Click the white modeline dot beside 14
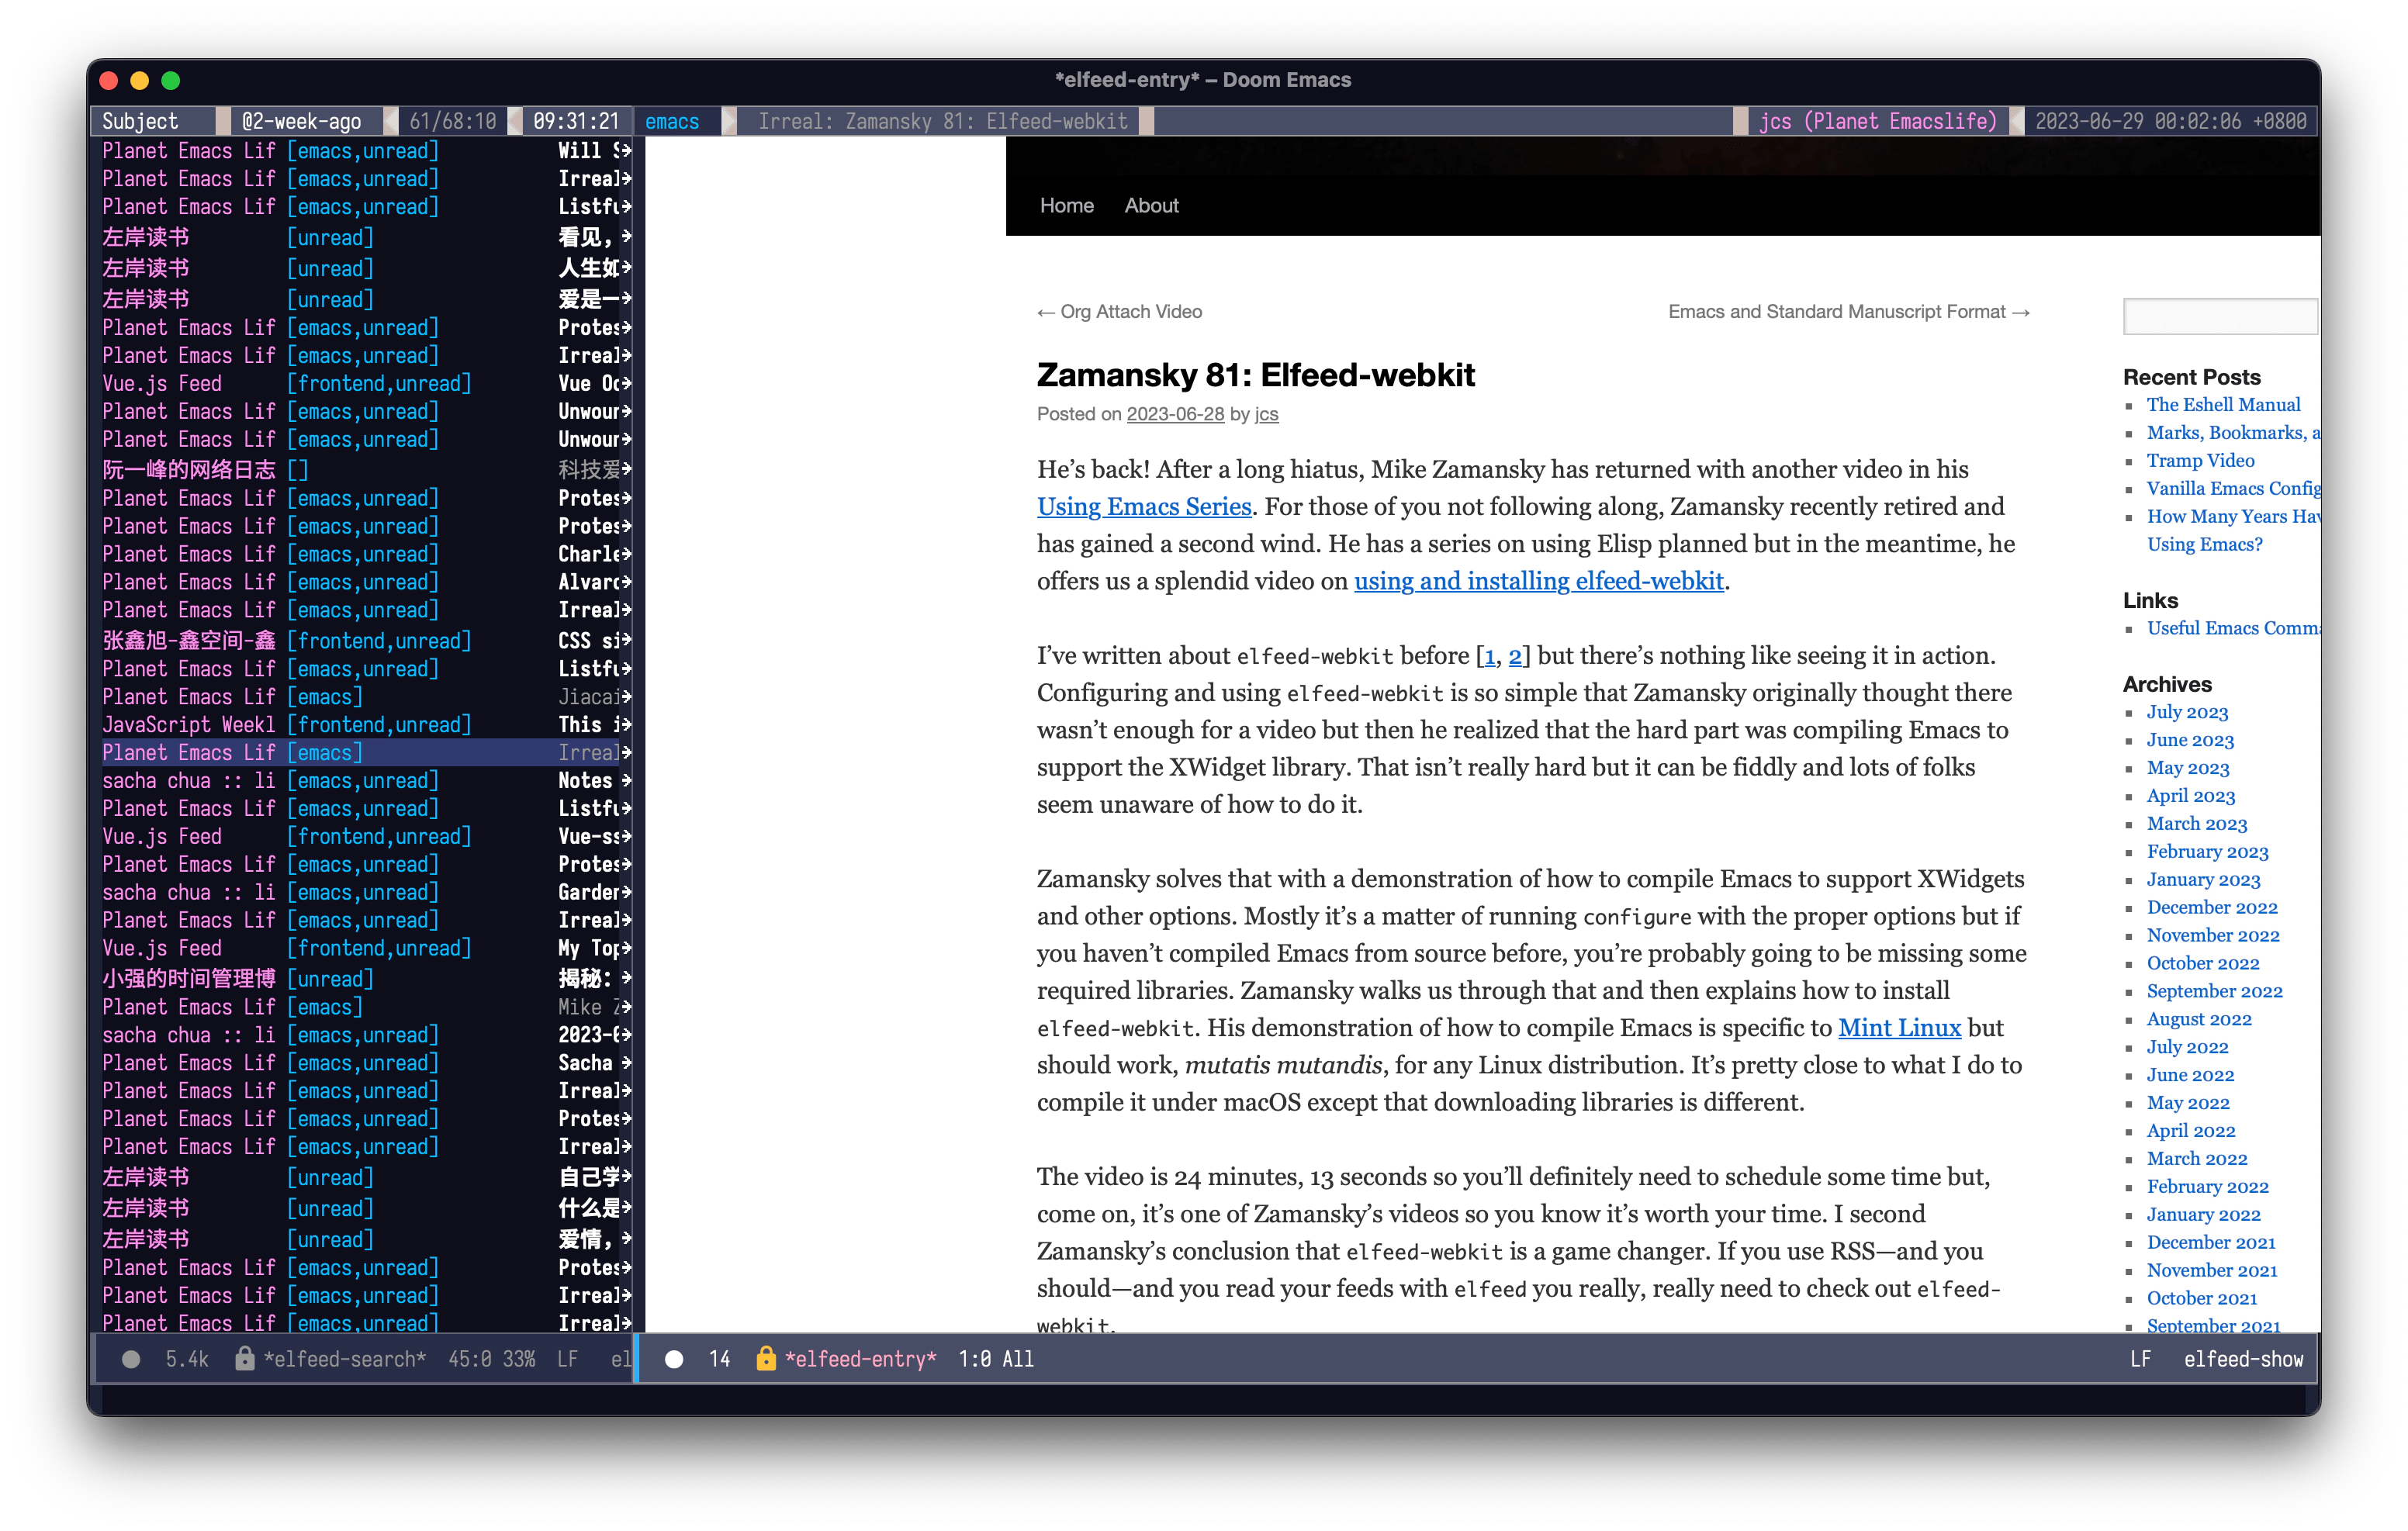The height and width of the screenshot is (1531, 2408). click(674, 1359)
